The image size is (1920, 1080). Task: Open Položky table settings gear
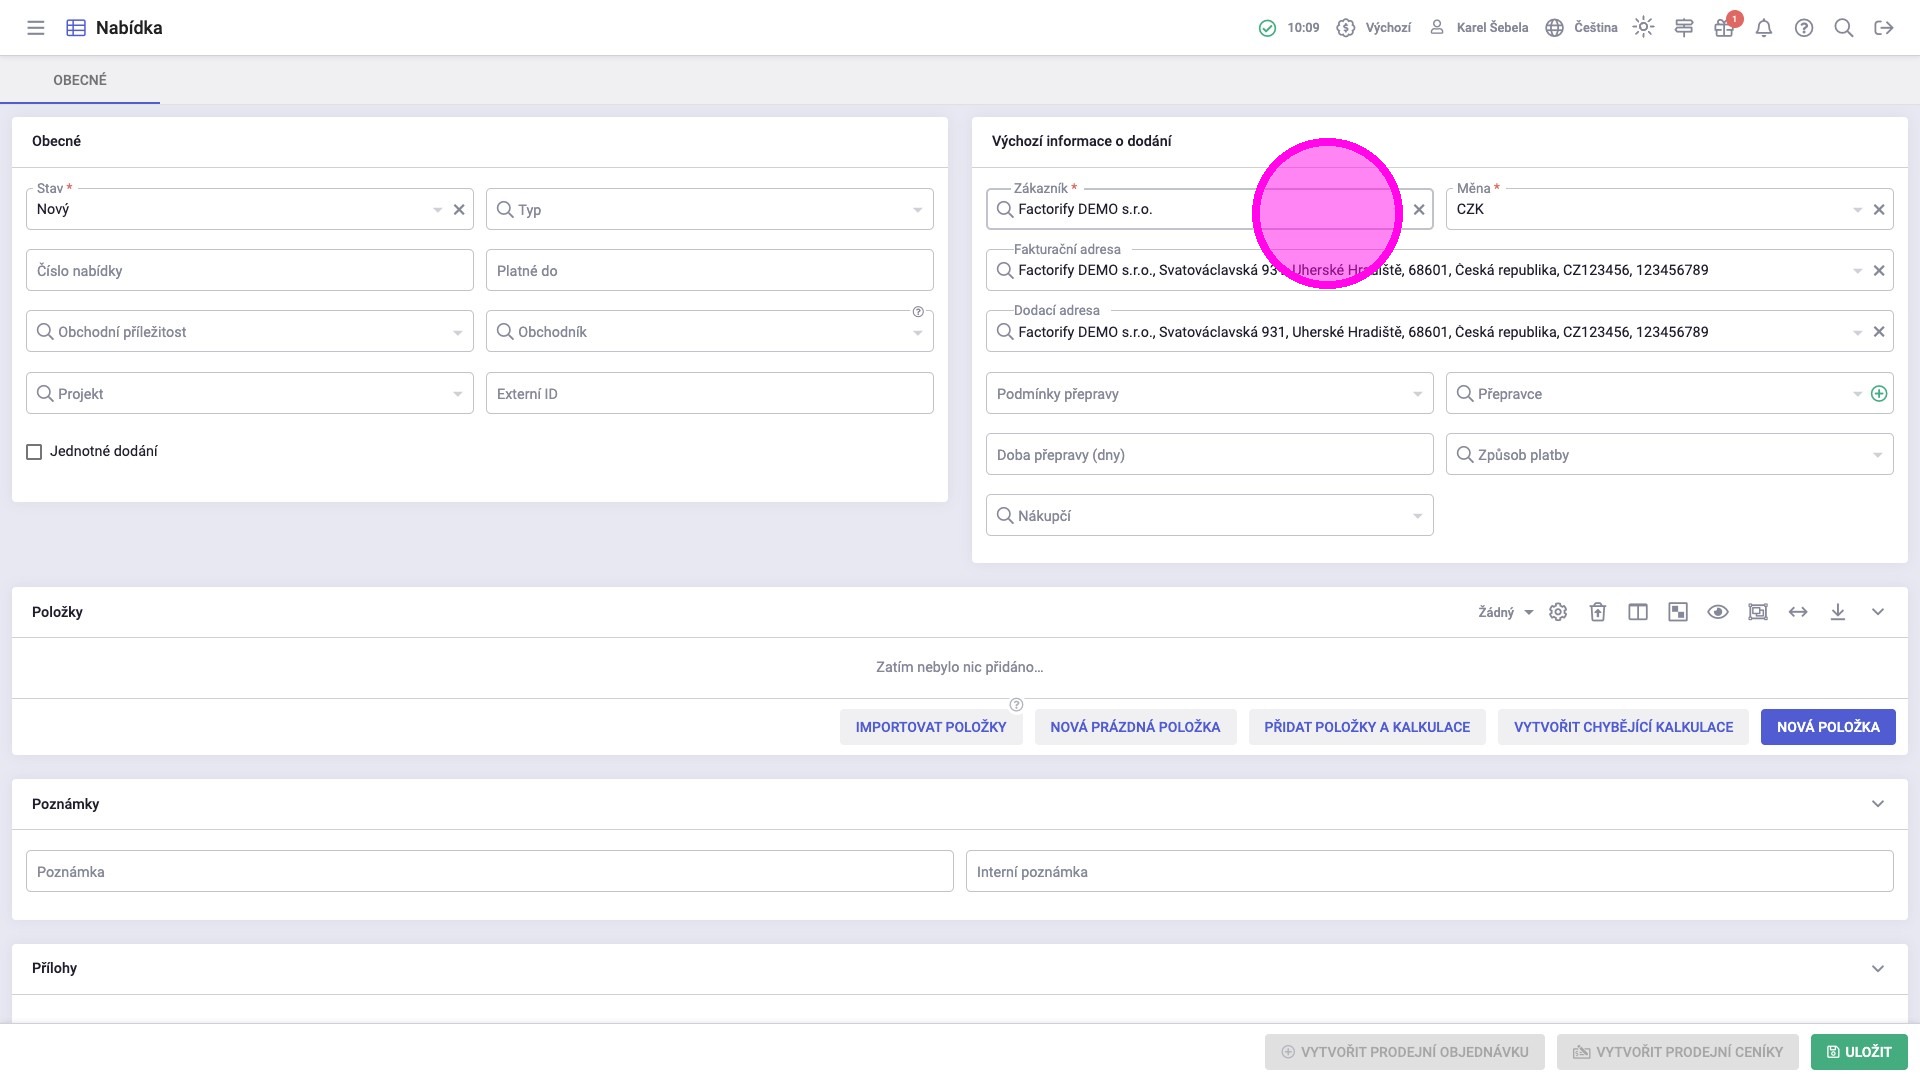(x=1558, y=612)
